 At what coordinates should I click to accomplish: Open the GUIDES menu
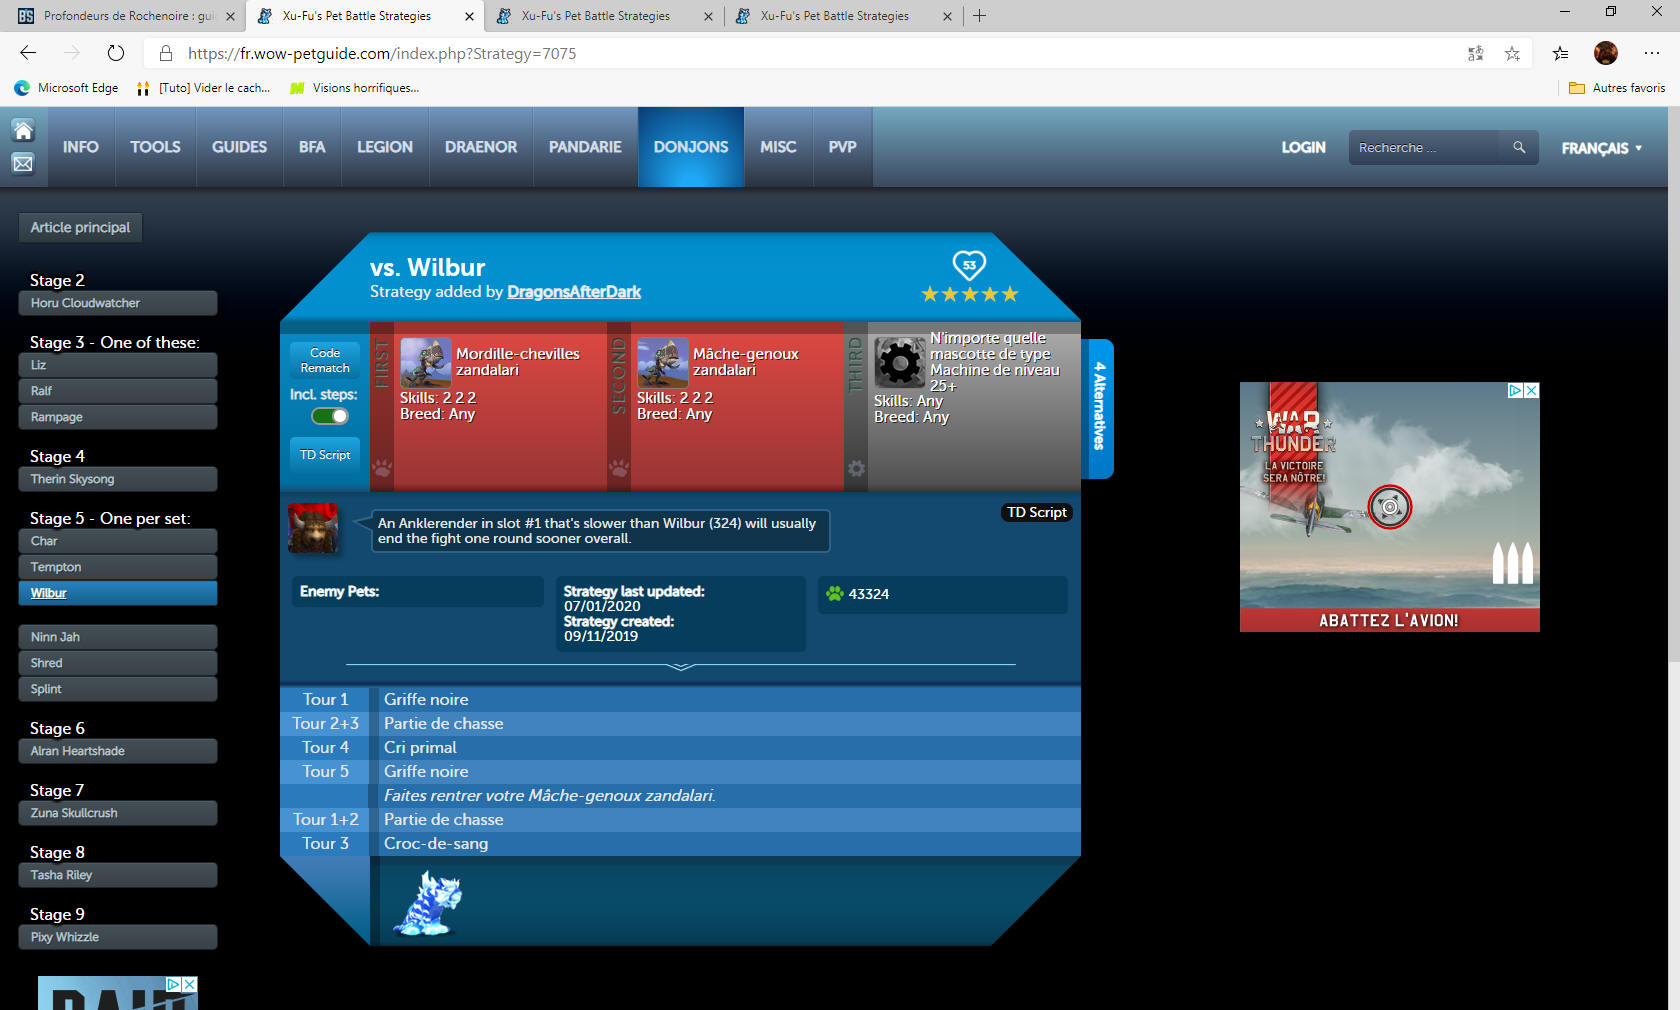239,147
